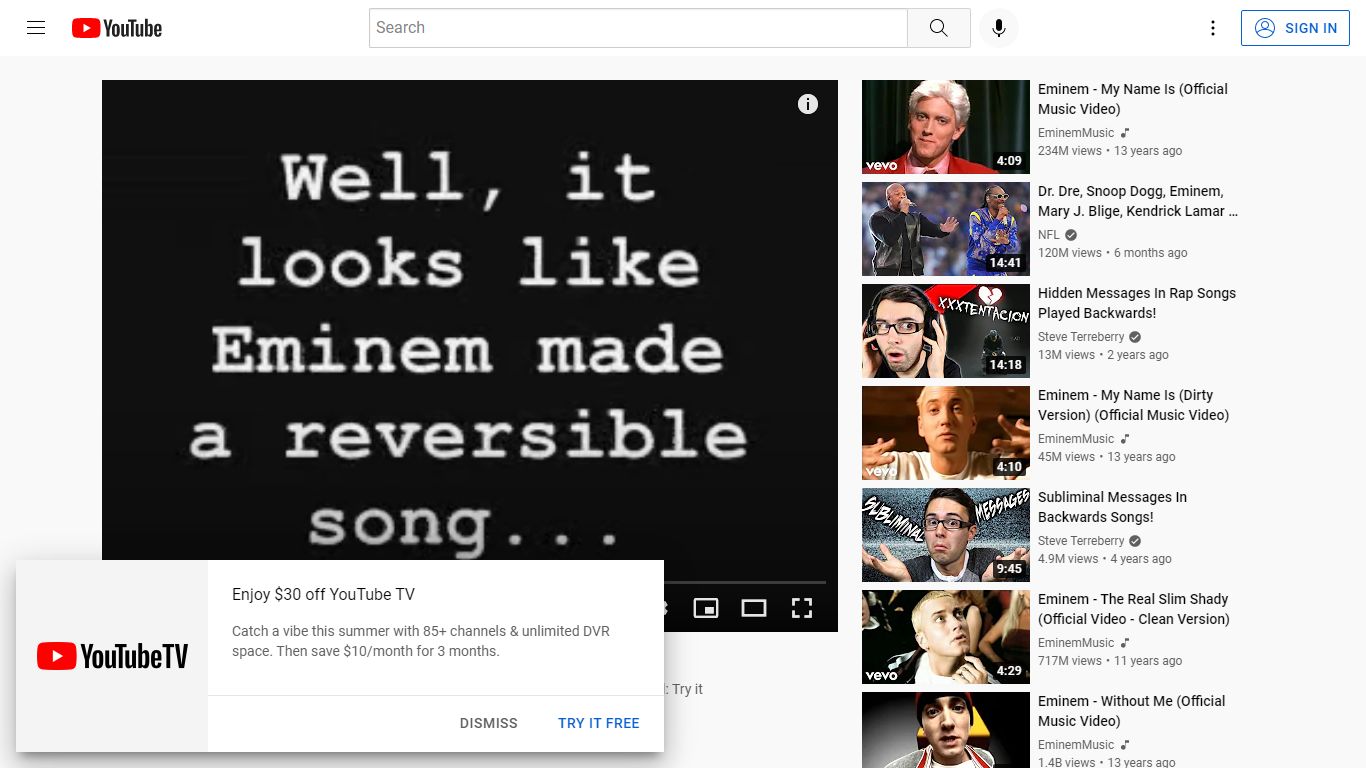Viewport: 1366px width, 768px height.
Task: Seek using the video progress bar
Action: (x=745, y=581)
